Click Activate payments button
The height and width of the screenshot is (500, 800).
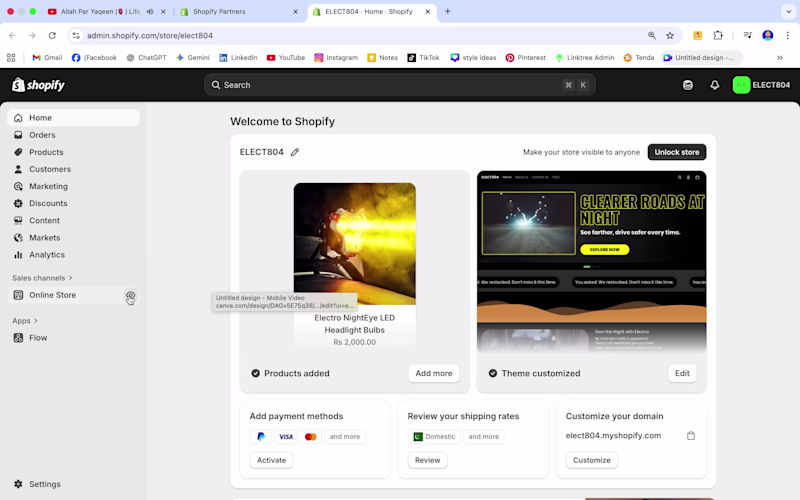click(271, 460)
